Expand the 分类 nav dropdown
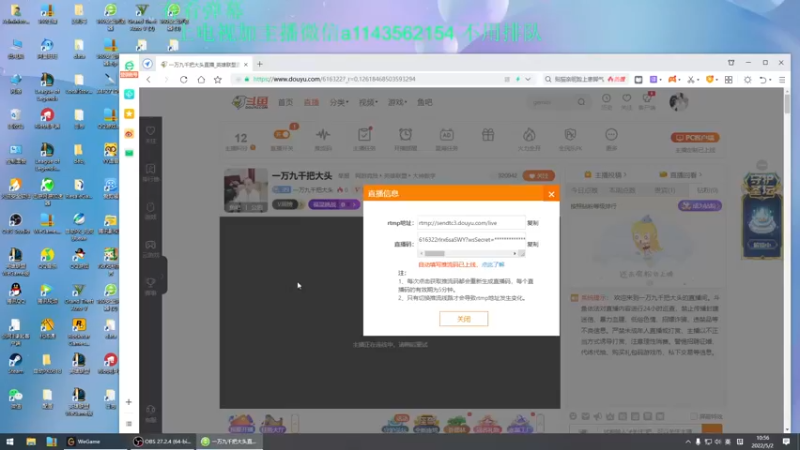The image size is (800, 450). [x=339, y=103]
